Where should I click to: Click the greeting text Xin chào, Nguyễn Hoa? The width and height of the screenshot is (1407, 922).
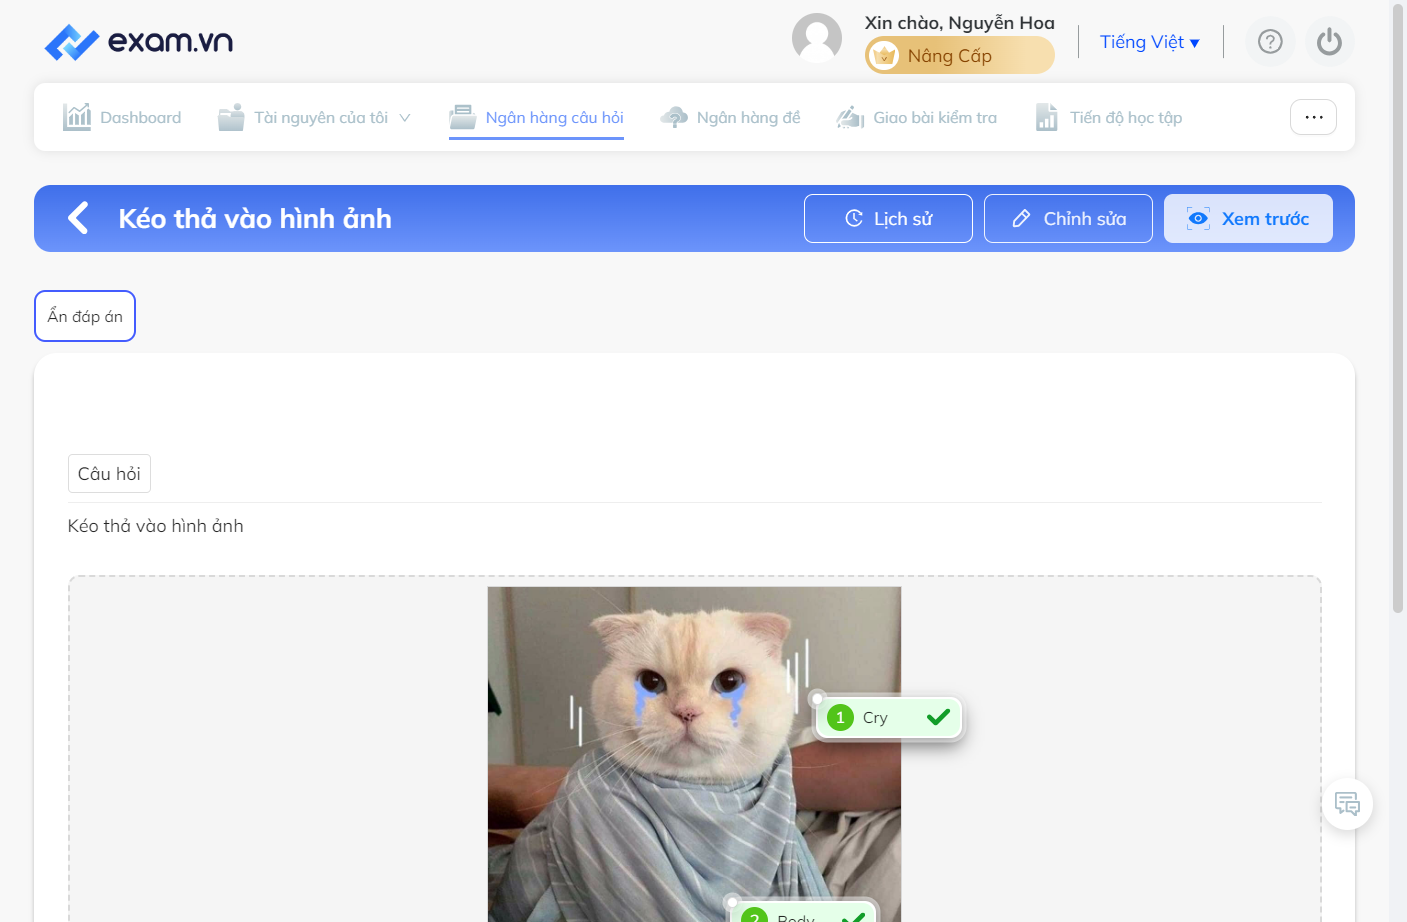(x=960, y=22)
